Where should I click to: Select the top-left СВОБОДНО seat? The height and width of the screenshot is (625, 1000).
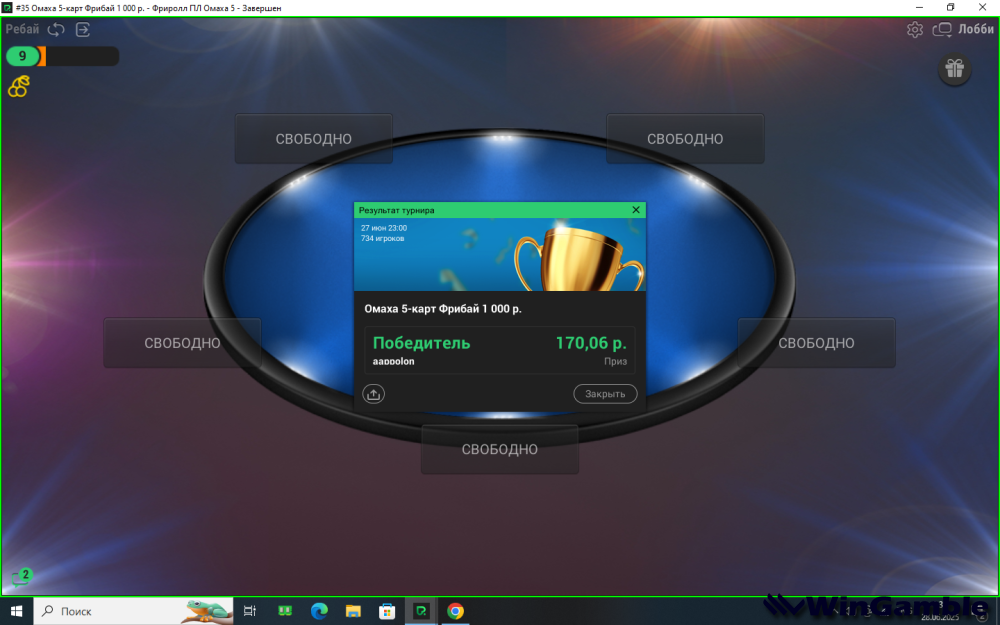click(x=313, y=139)
